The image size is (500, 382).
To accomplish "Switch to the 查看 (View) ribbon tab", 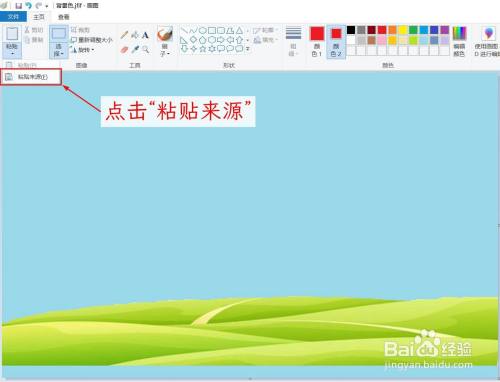I will (64, 17).
